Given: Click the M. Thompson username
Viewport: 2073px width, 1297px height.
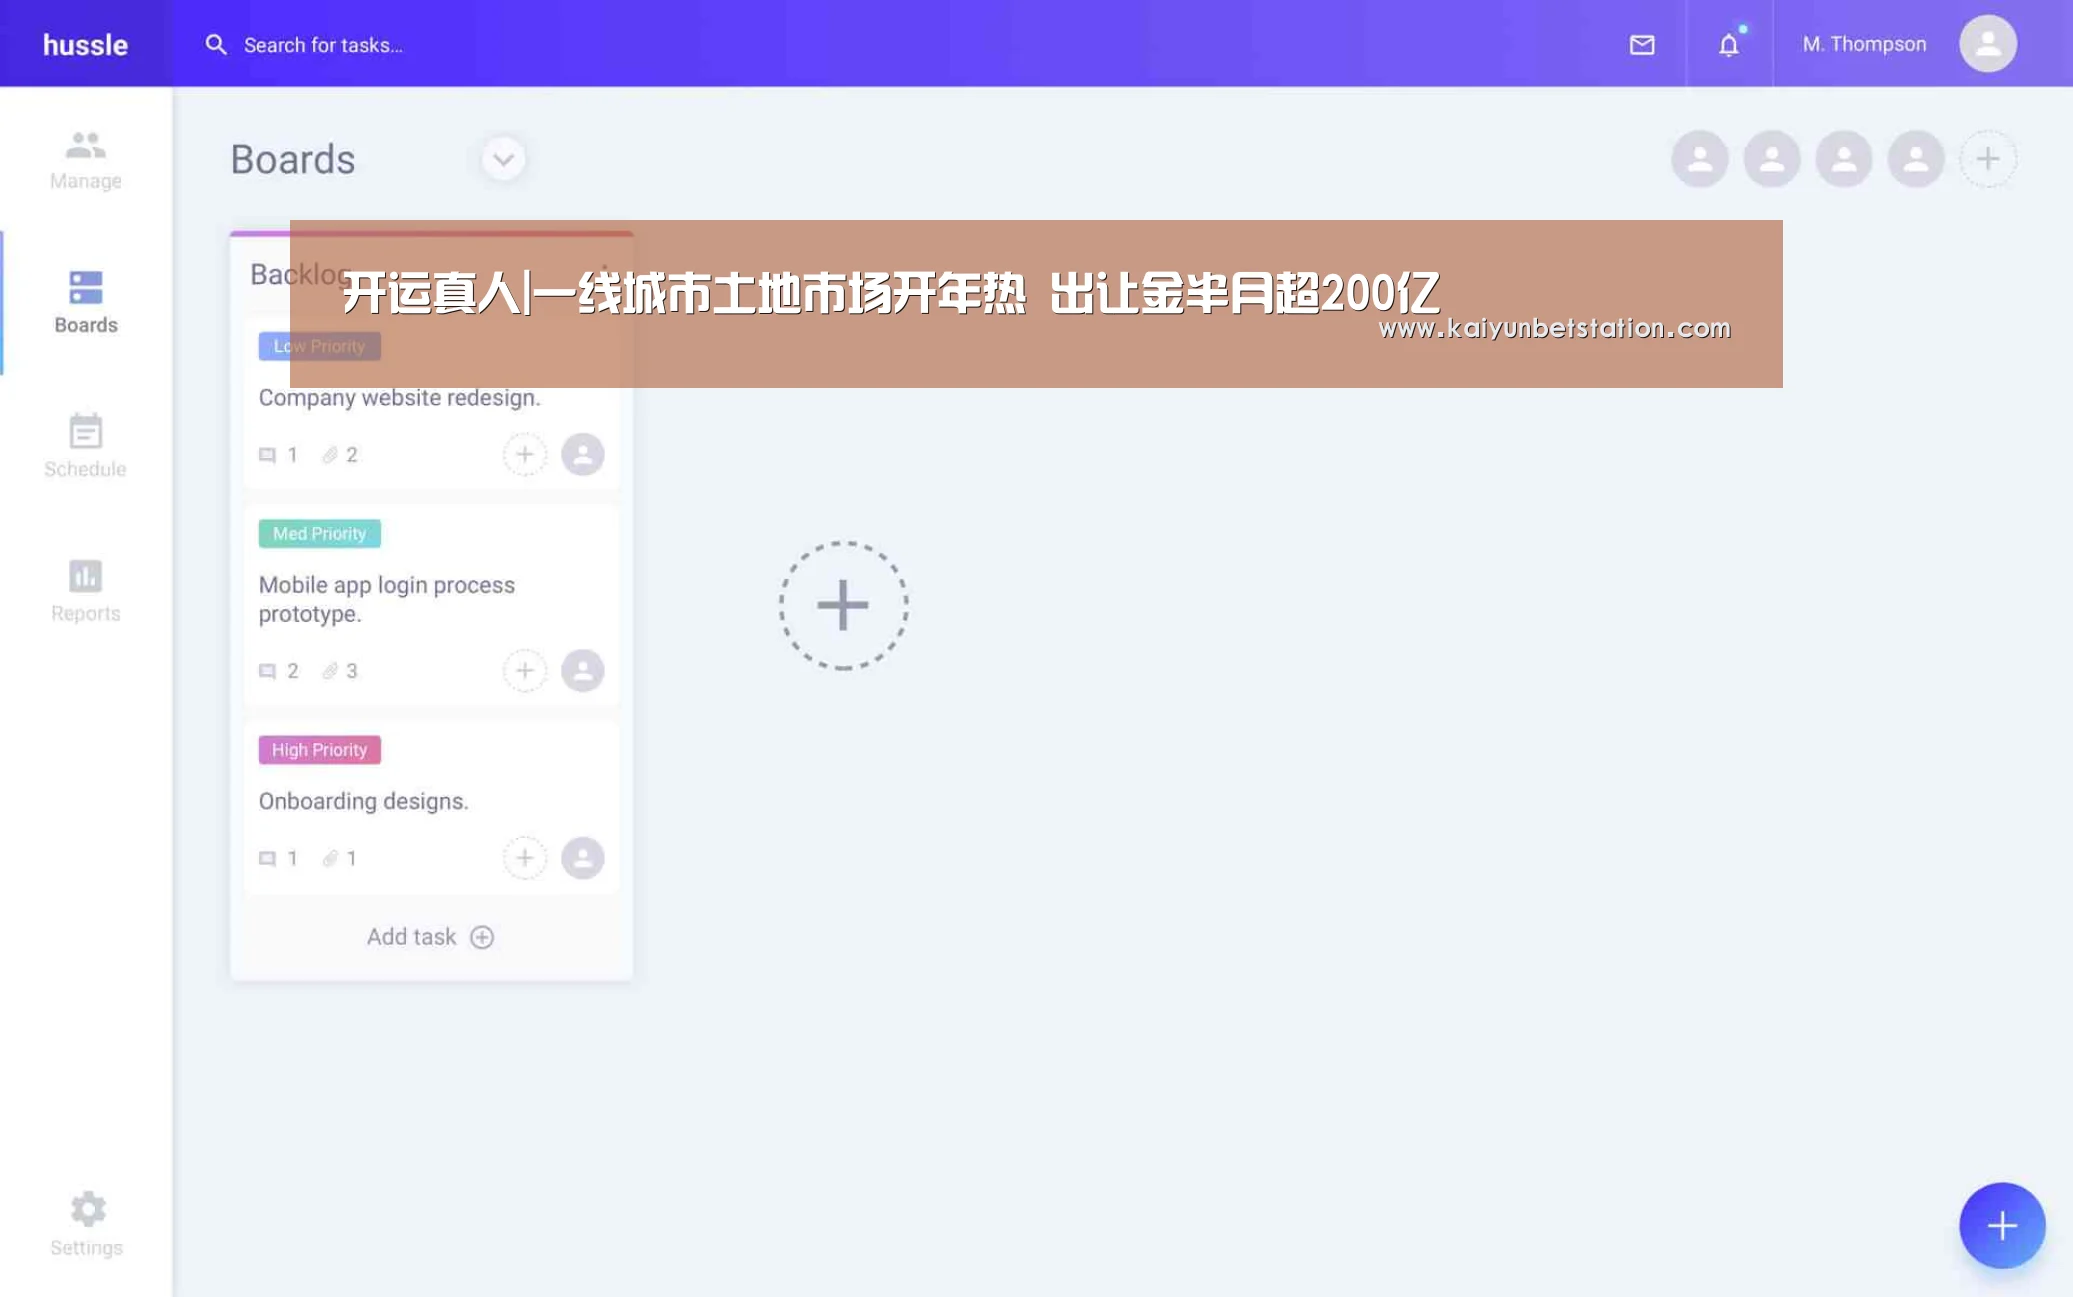Looking at the screenshot, I should [x=1863, y=44].
